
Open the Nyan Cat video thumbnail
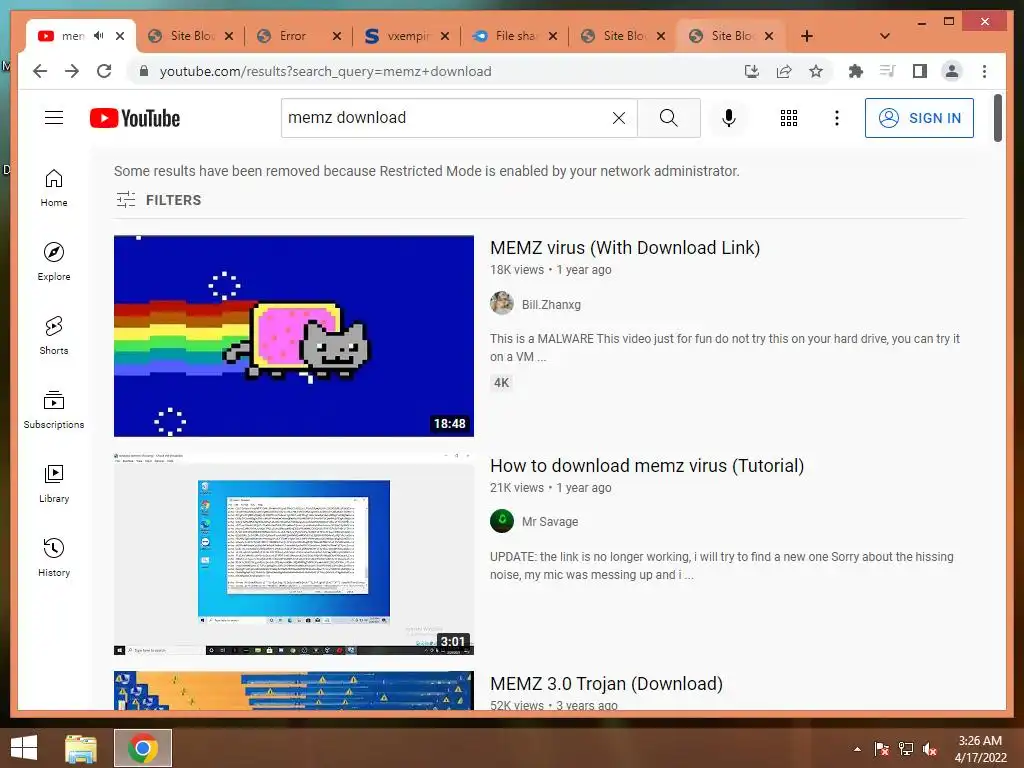[294, 336]
